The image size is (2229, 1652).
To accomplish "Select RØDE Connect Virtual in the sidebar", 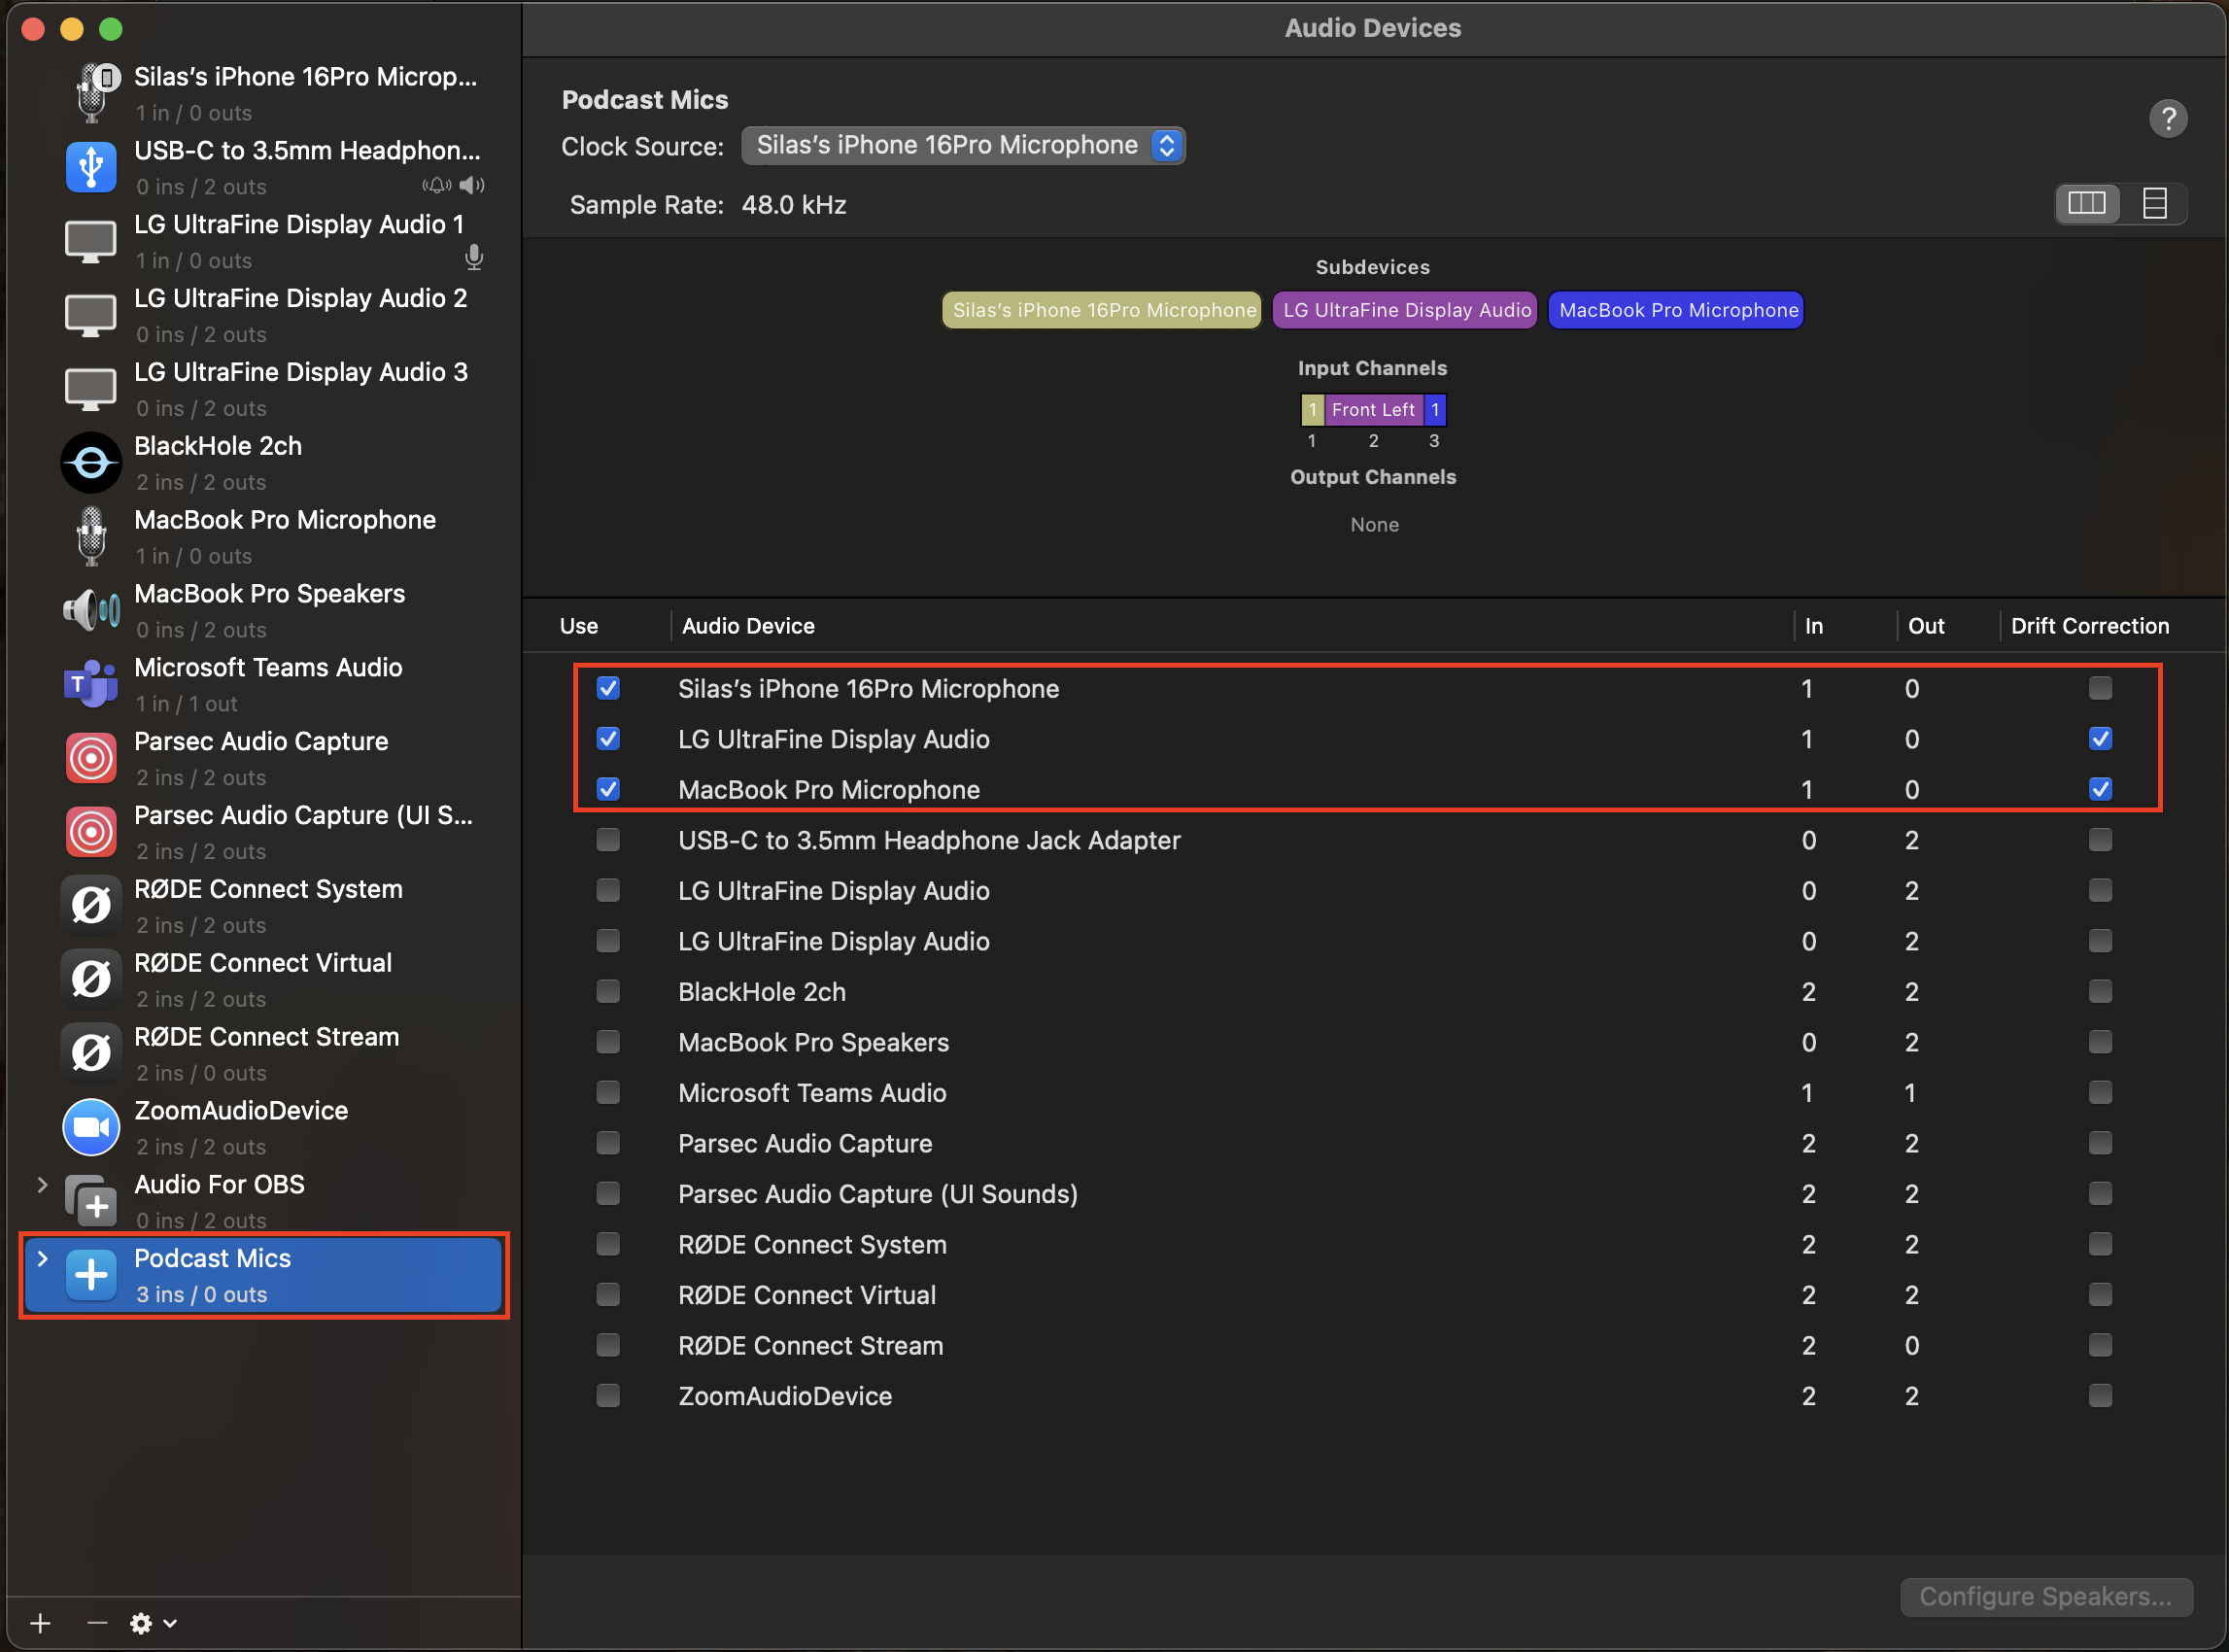I will coord(264,980).
